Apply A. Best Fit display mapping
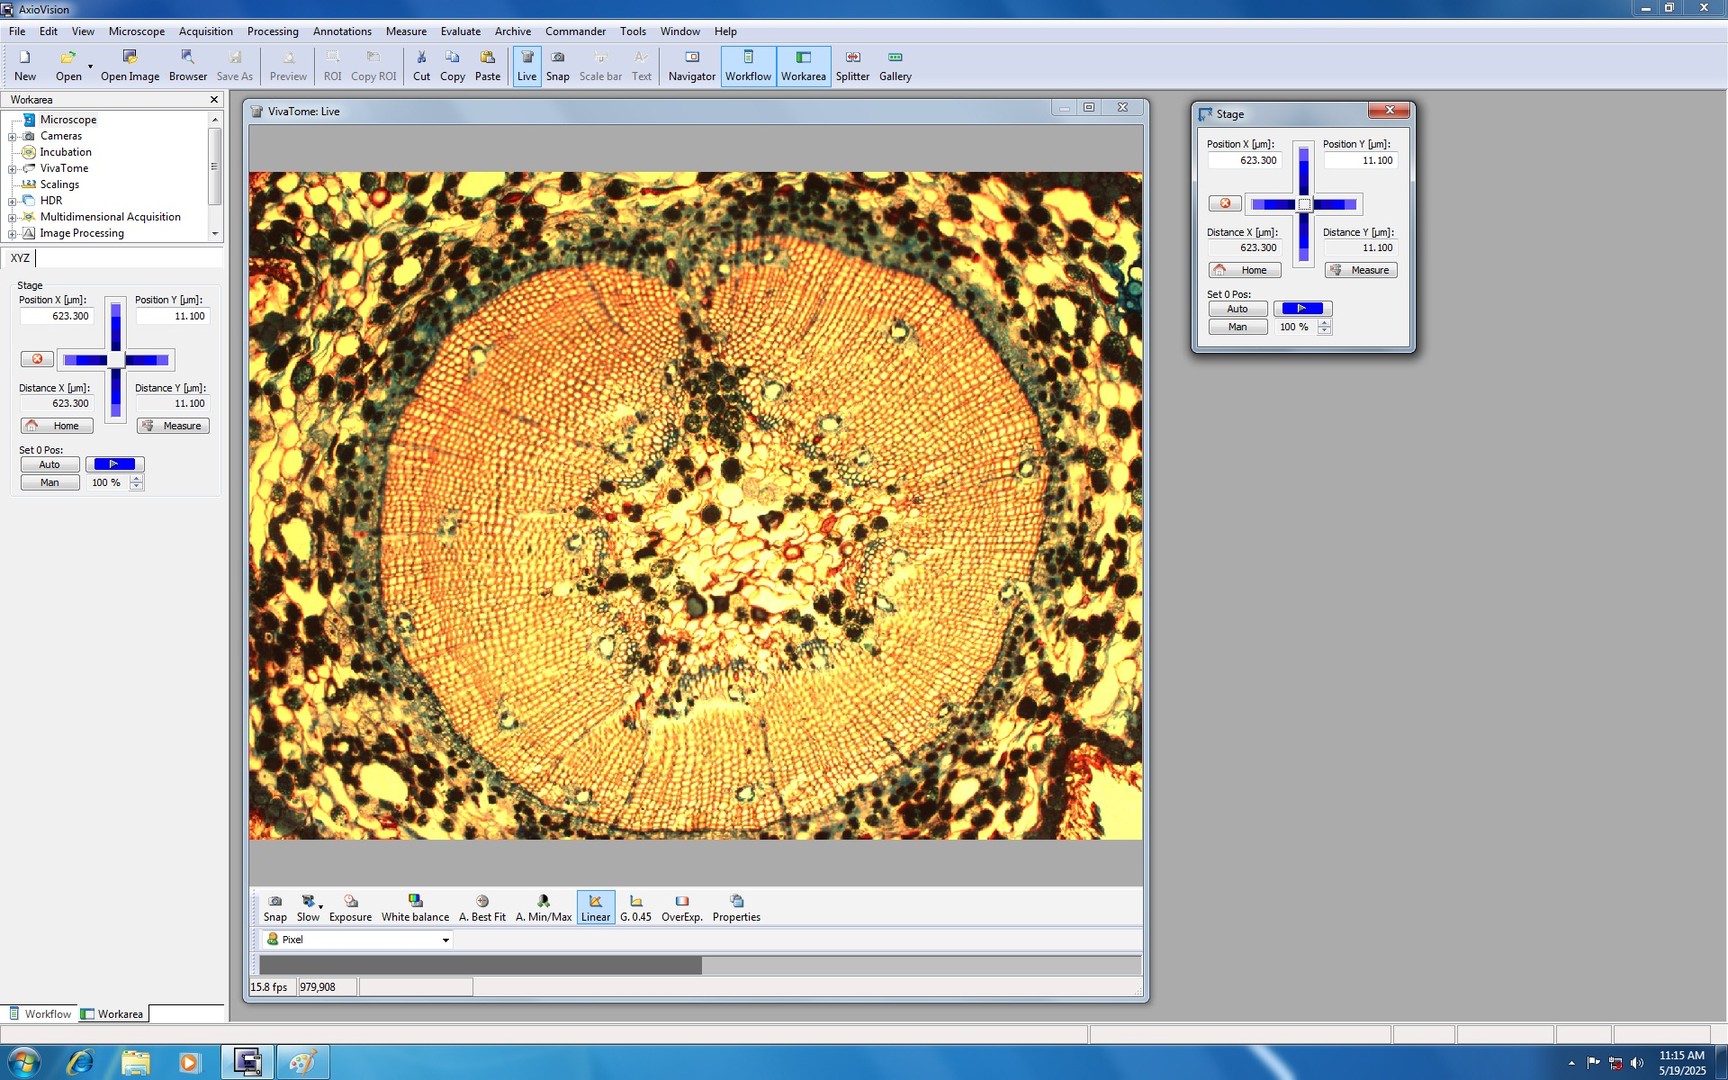The height and width of the screenshot is (1080, 1728). point(482,907)
